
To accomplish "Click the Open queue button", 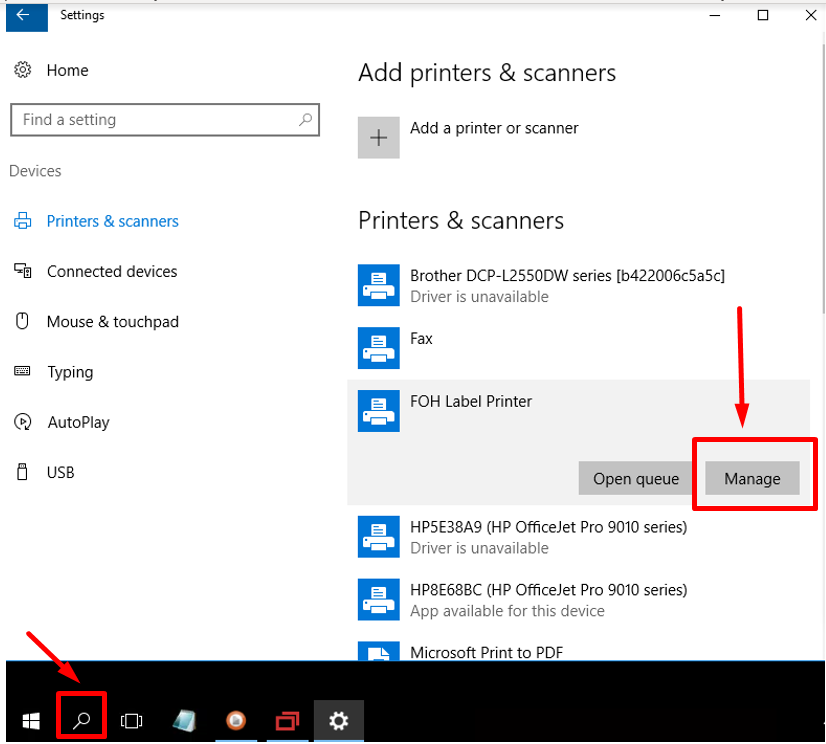I will [x=636, y=478].
